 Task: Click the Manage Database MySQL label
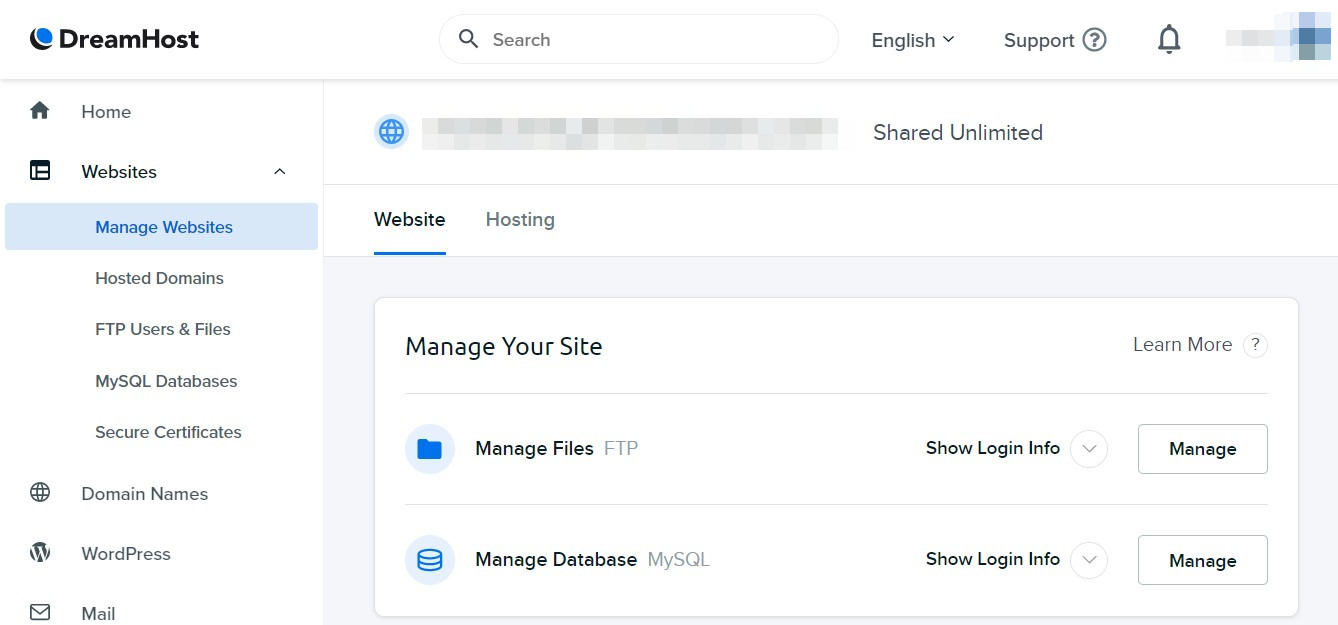click(x=592, y=560)
